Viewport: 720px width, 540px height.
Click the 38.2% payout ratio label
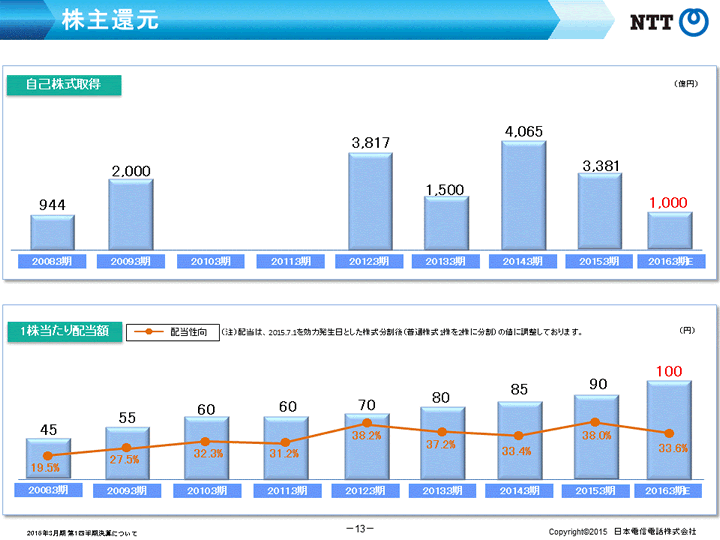click(366, 435)
